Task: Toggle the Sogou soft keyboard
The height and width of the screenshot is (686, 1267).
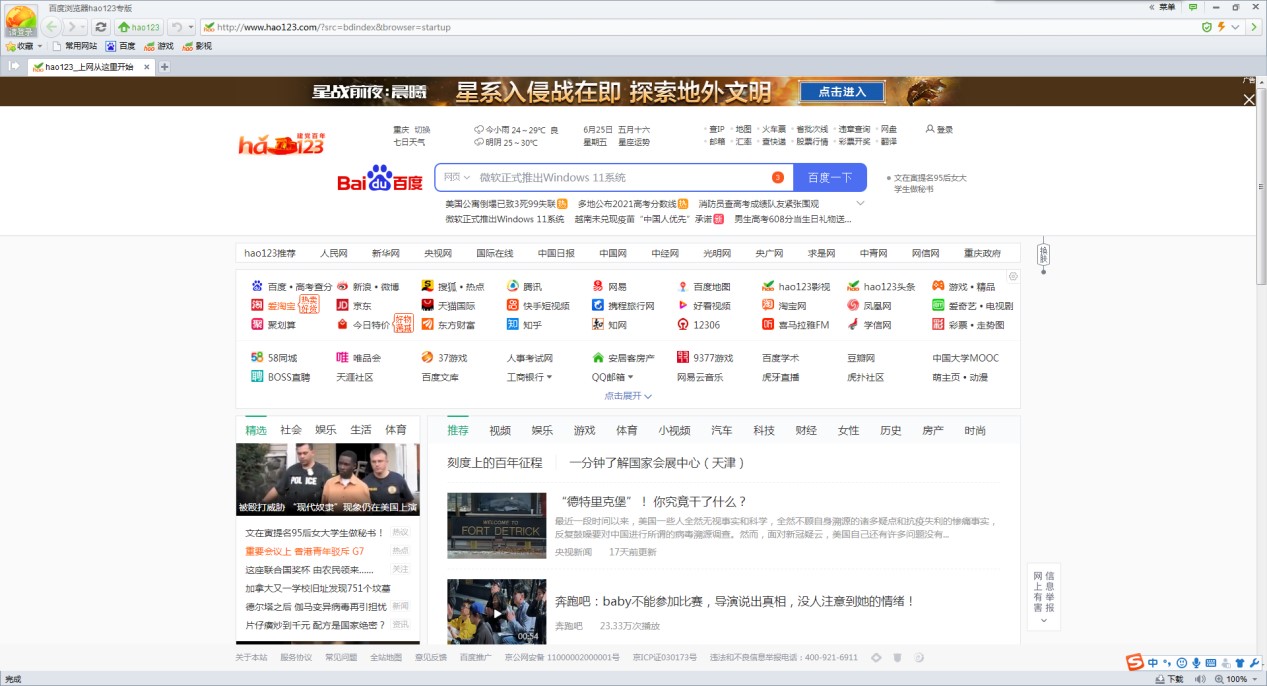Action: click(x=1210, y=662)
